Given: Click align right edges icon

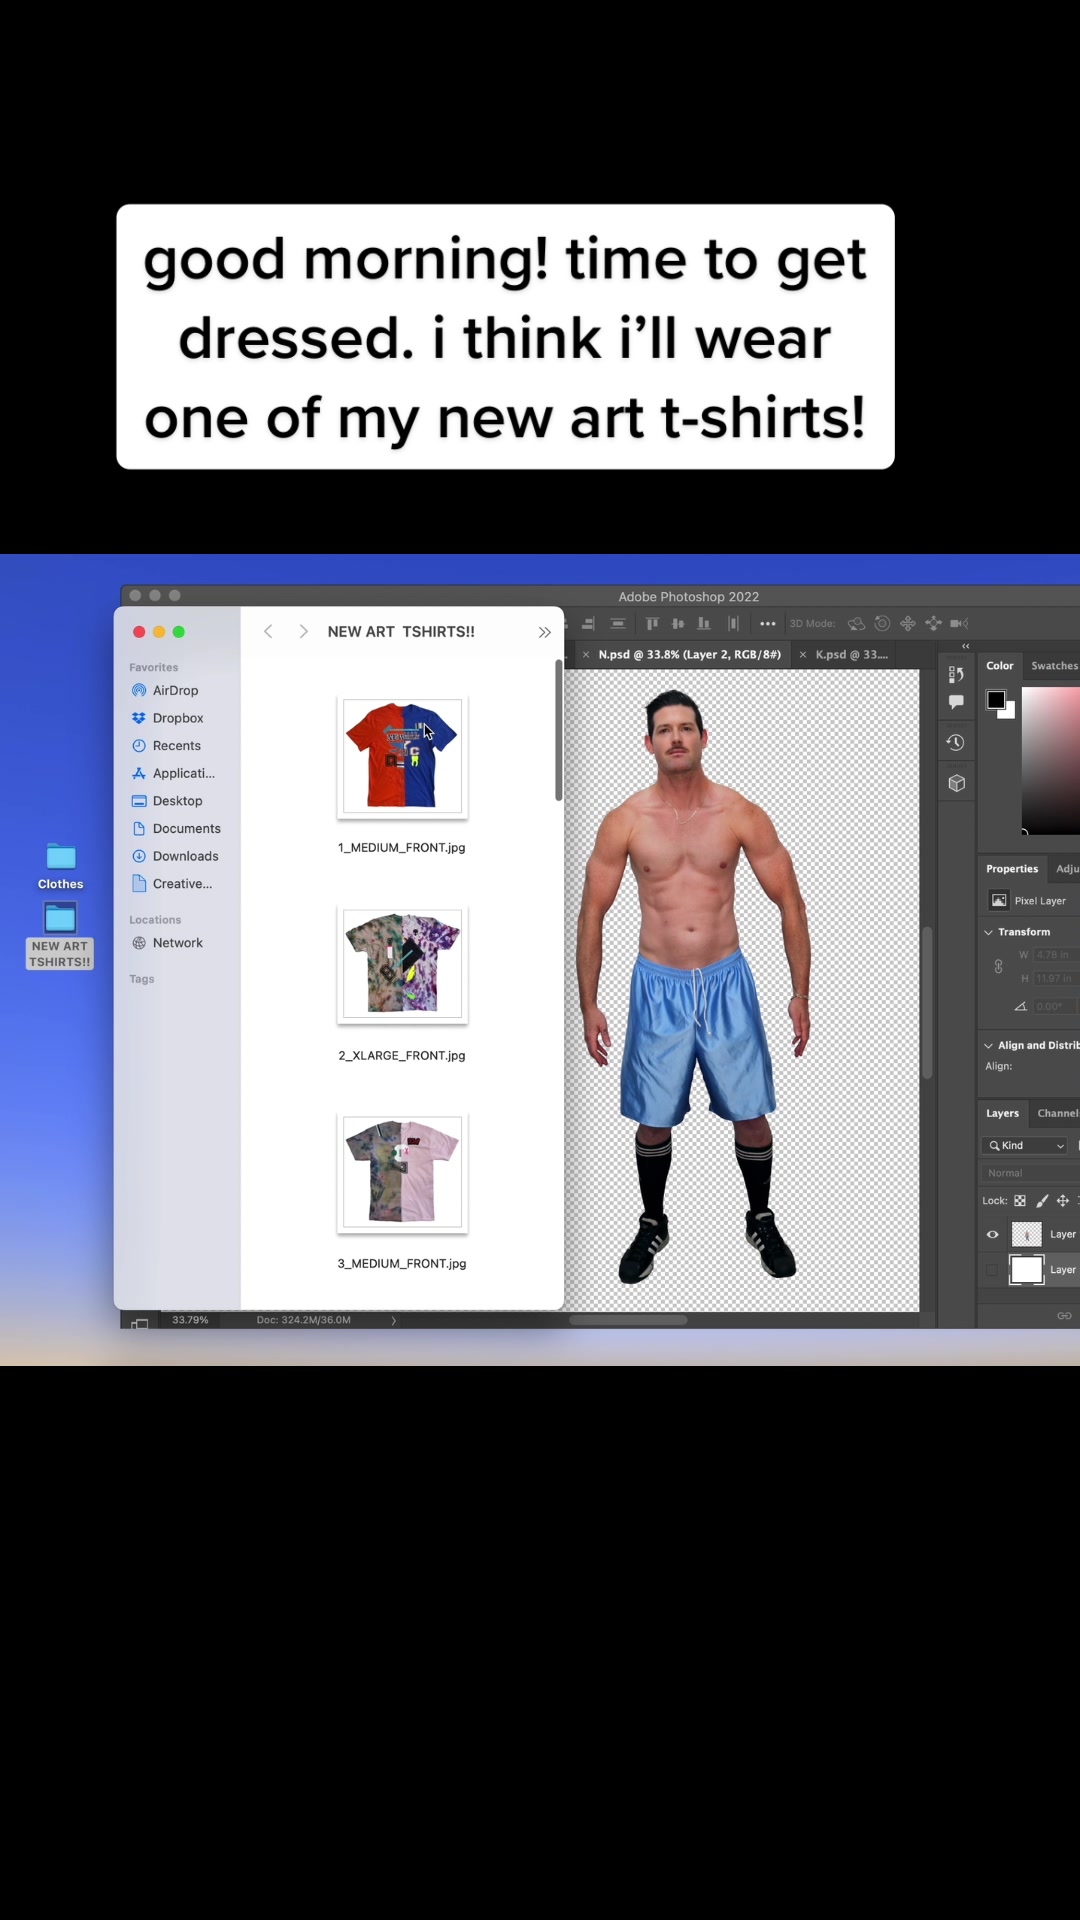Looking at the screenshot, I should (x=589, y=623).
